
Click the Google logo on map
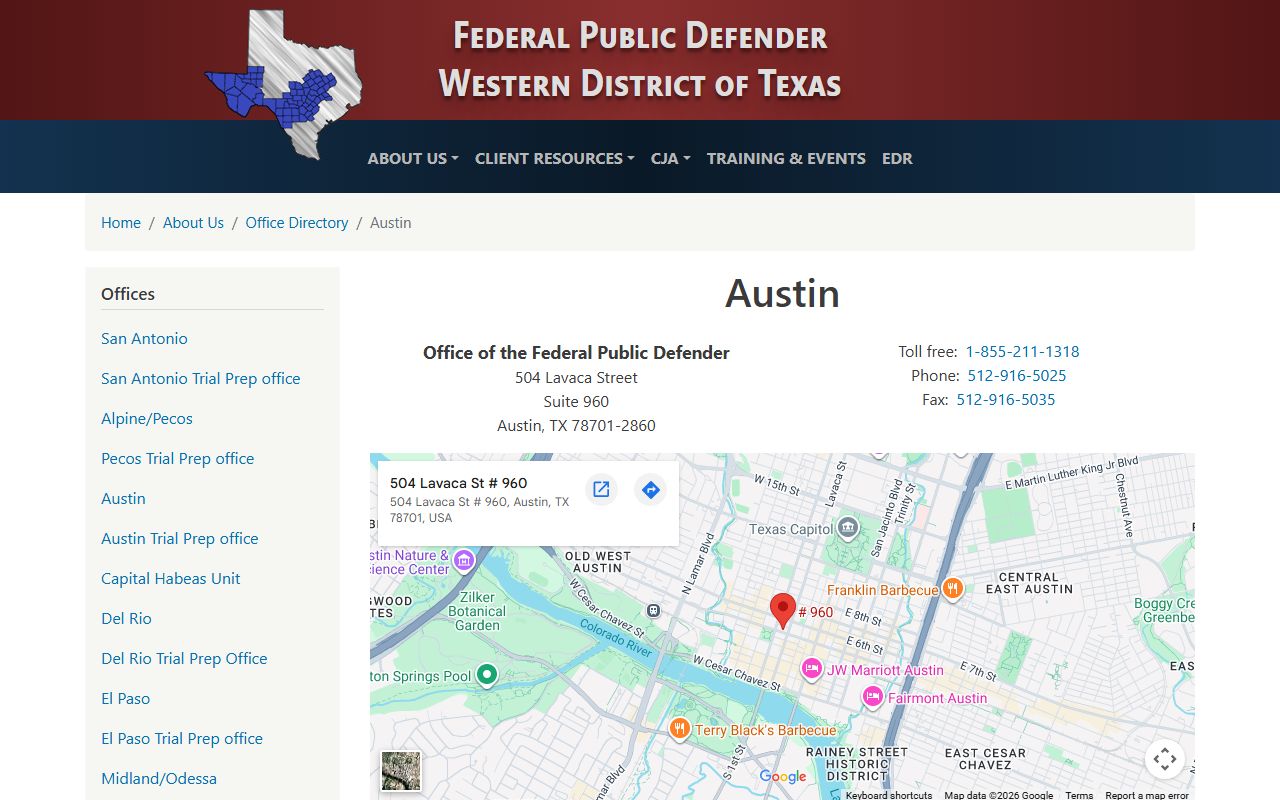(x=783, y=777)
